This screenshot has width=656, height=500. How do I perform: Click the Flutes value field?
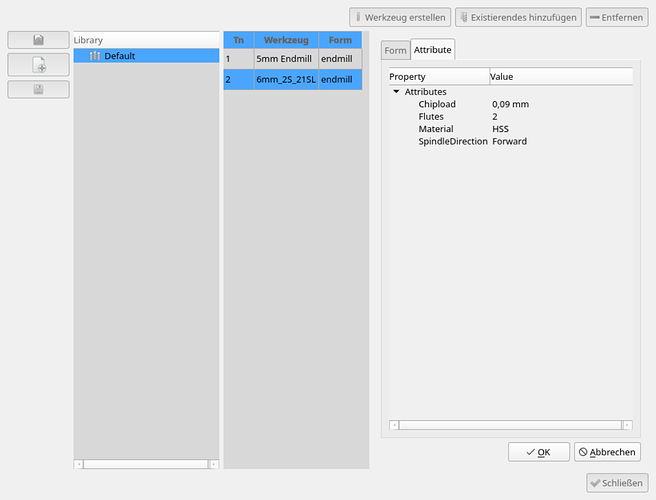click(496, 117)
